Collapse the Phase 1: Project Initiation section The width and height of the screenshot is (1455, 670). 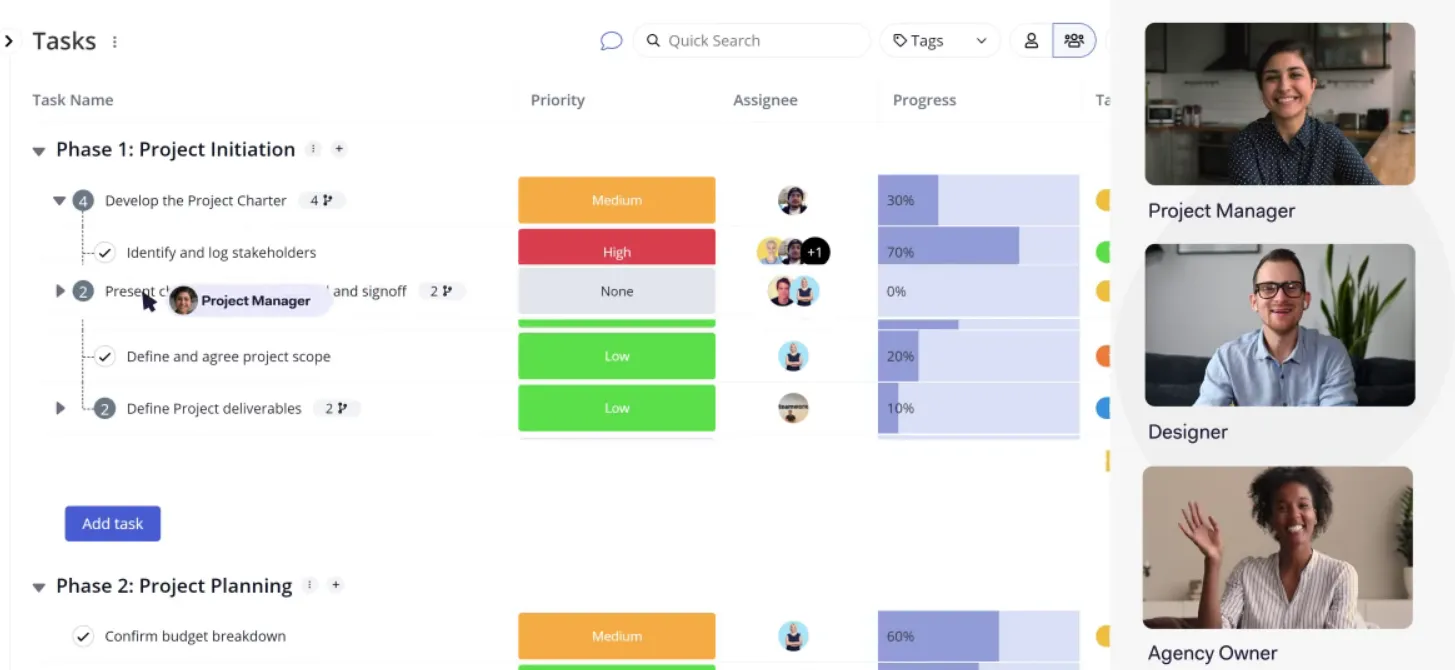tap(39, 151)
